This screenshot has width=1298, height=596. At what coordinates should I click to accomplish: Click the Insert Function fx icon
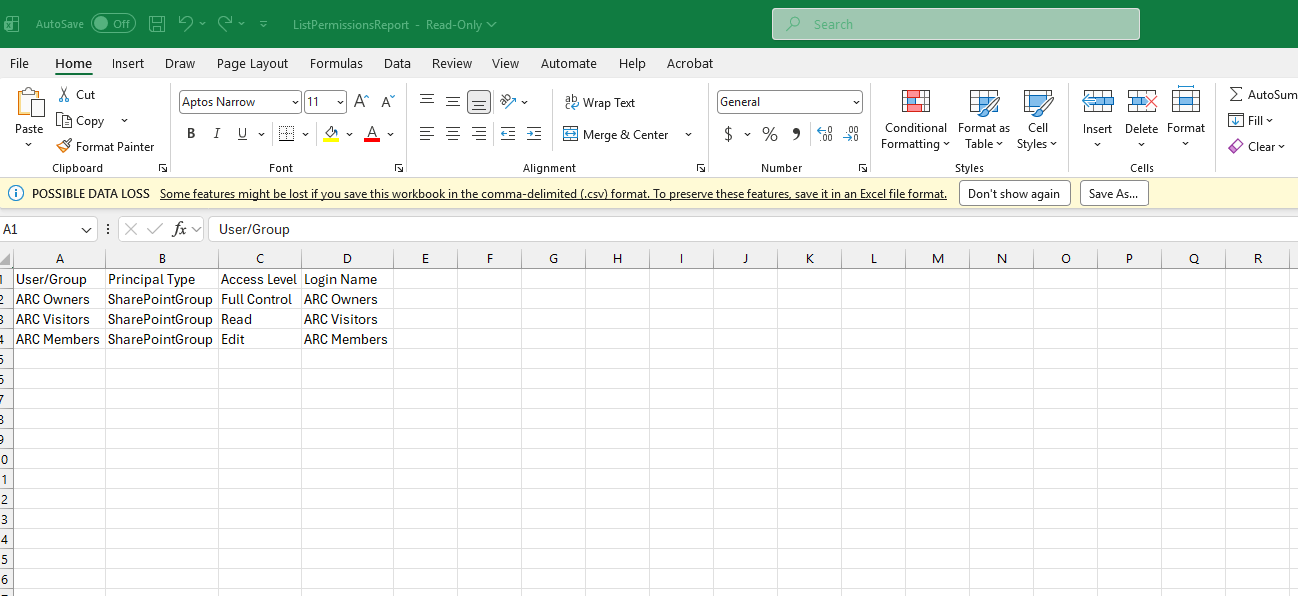(x=180, y=229)
